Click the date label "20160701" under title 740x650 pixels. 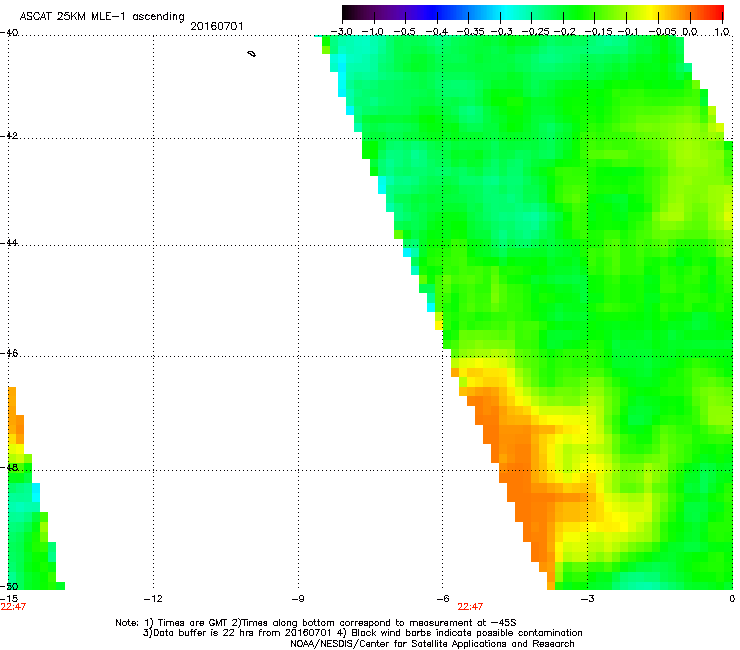217,26
